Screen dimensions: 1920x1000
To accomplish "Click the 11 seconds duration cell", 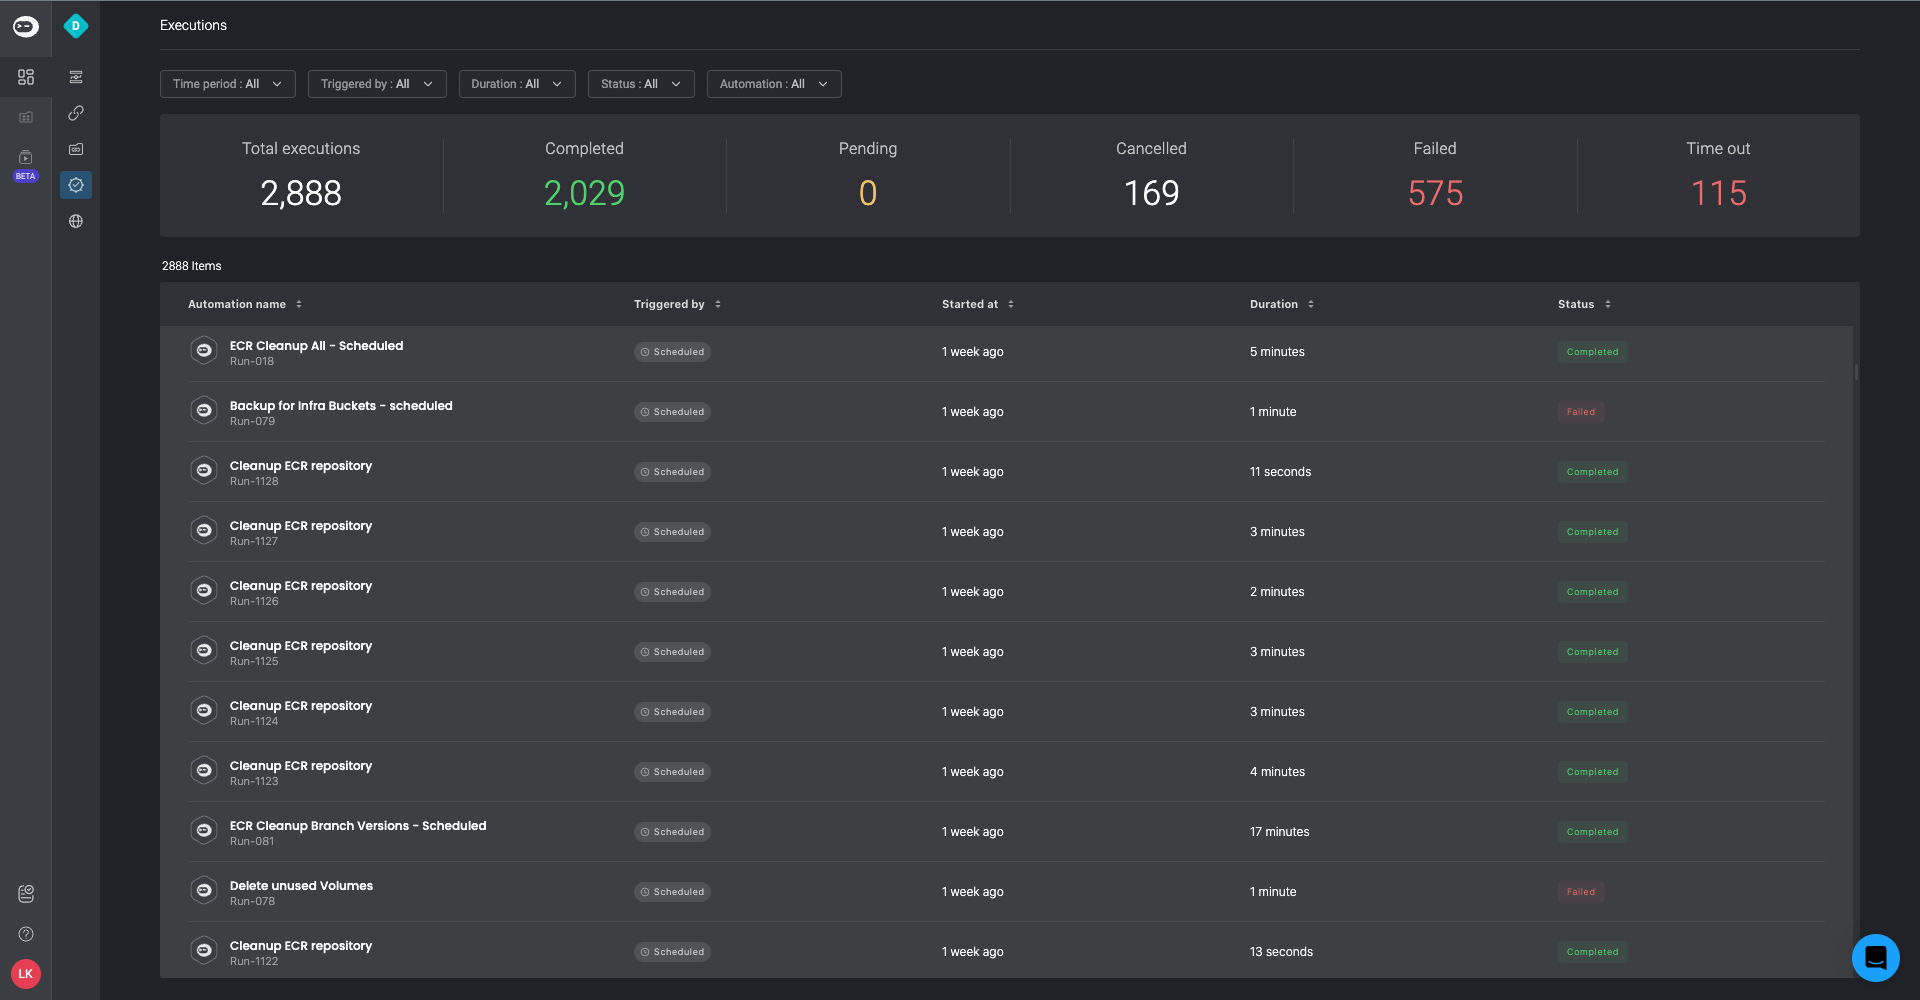I will click(1280, 472).
